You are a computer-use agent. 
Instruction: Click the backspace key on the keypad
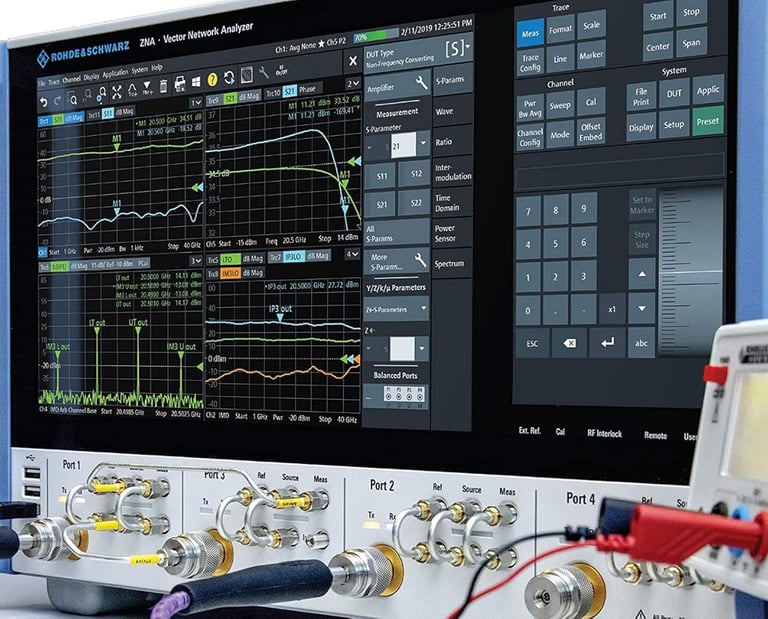pyautogui.click(x=569, y=343)
